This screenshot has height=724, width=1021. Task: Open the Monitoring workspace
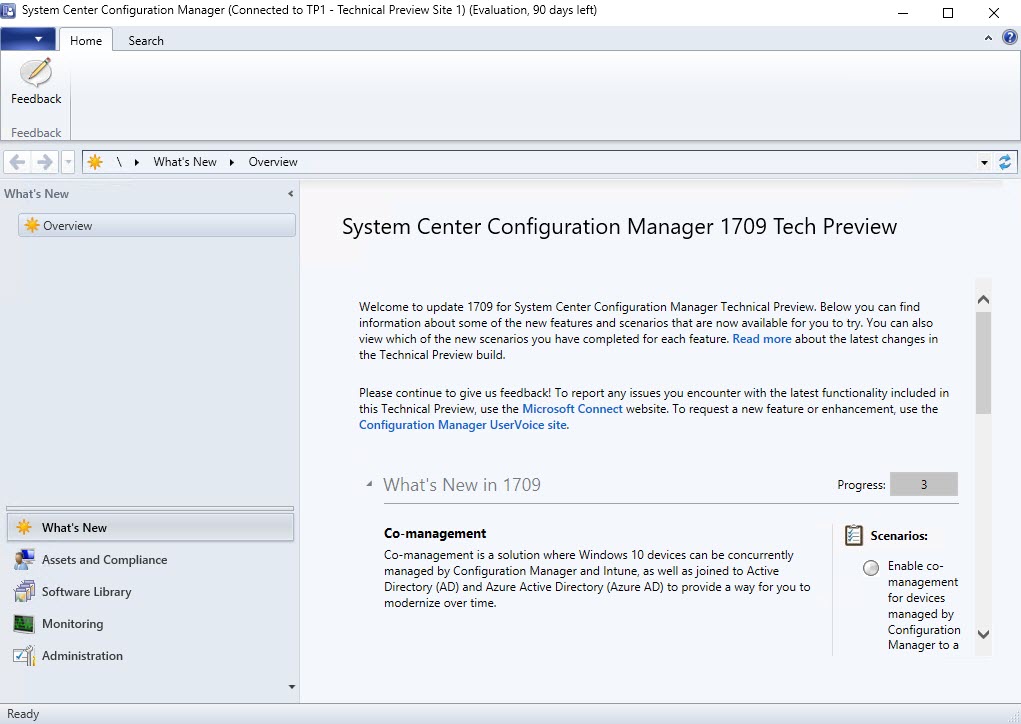pos(150,623)
